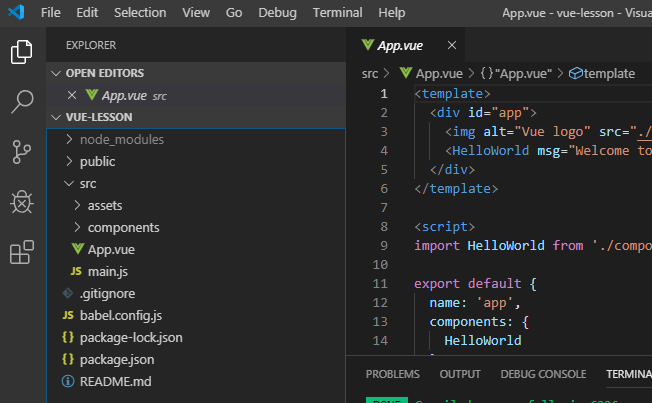Click Vue icon beside App.vue in src folder
This screenshot has width=652, height=403.
click(78, 249)
